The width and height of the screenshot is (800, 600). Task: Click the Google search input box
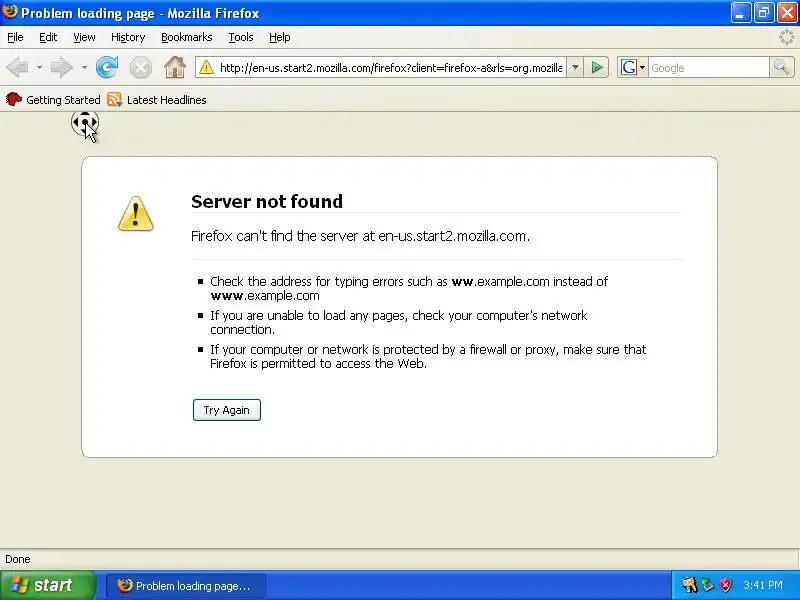[x=709, y=67]
